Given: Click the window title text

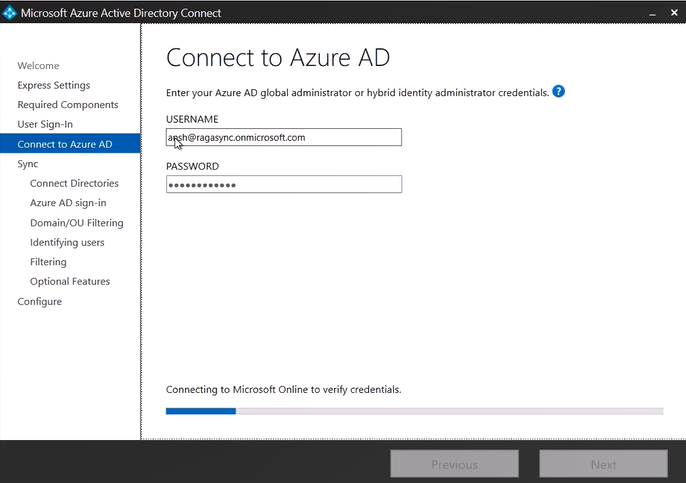Looking at the screenshot, I should [121, 13].
